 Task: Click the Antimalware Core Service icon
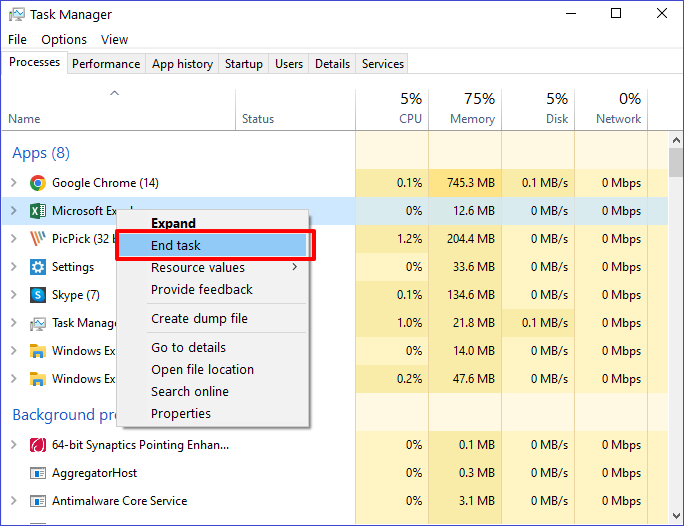[38, 501]
